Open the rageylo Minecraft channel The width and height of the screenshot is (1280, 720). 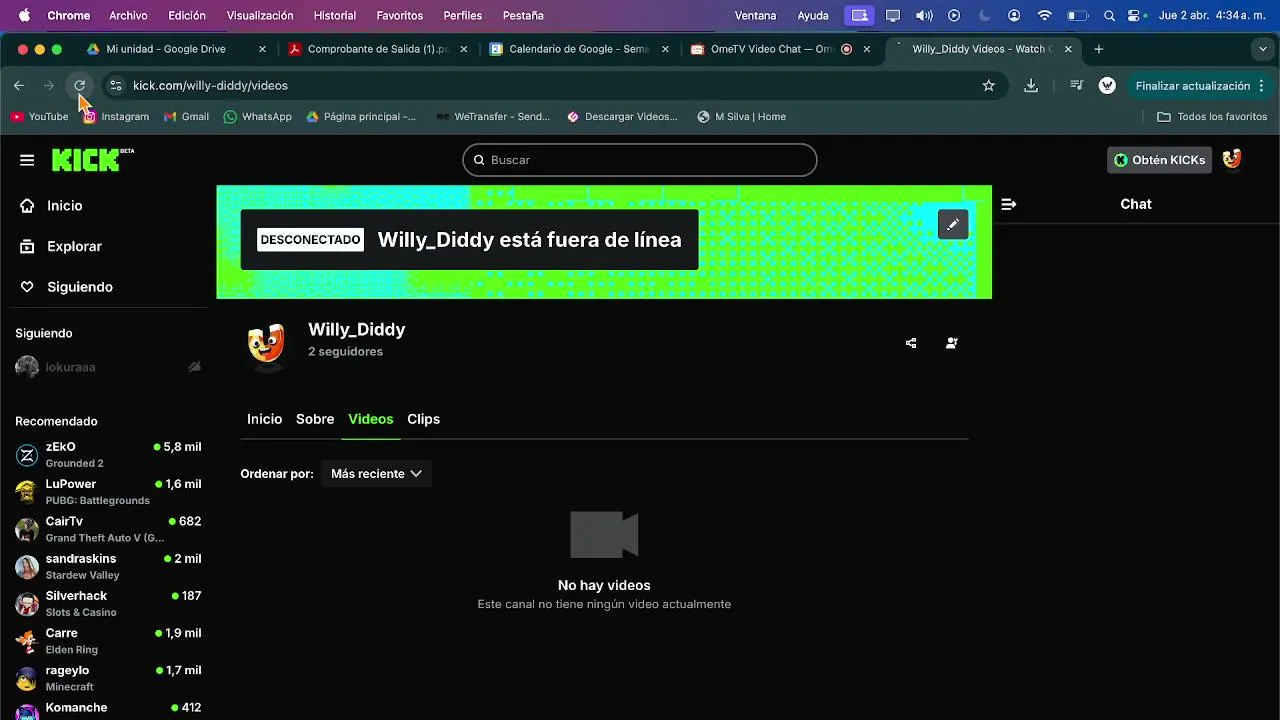[x=108, y=678]
